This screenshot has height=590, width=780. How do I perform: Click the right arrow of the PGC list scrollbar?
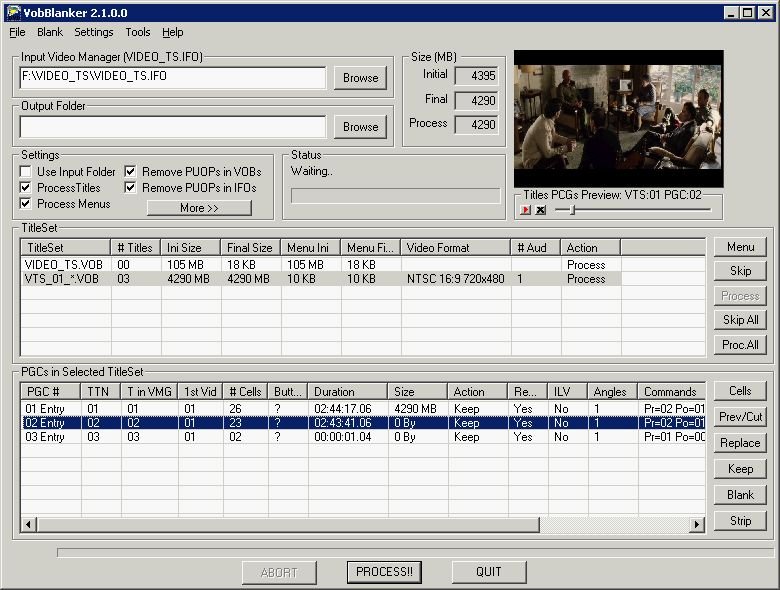click(697, 525)
